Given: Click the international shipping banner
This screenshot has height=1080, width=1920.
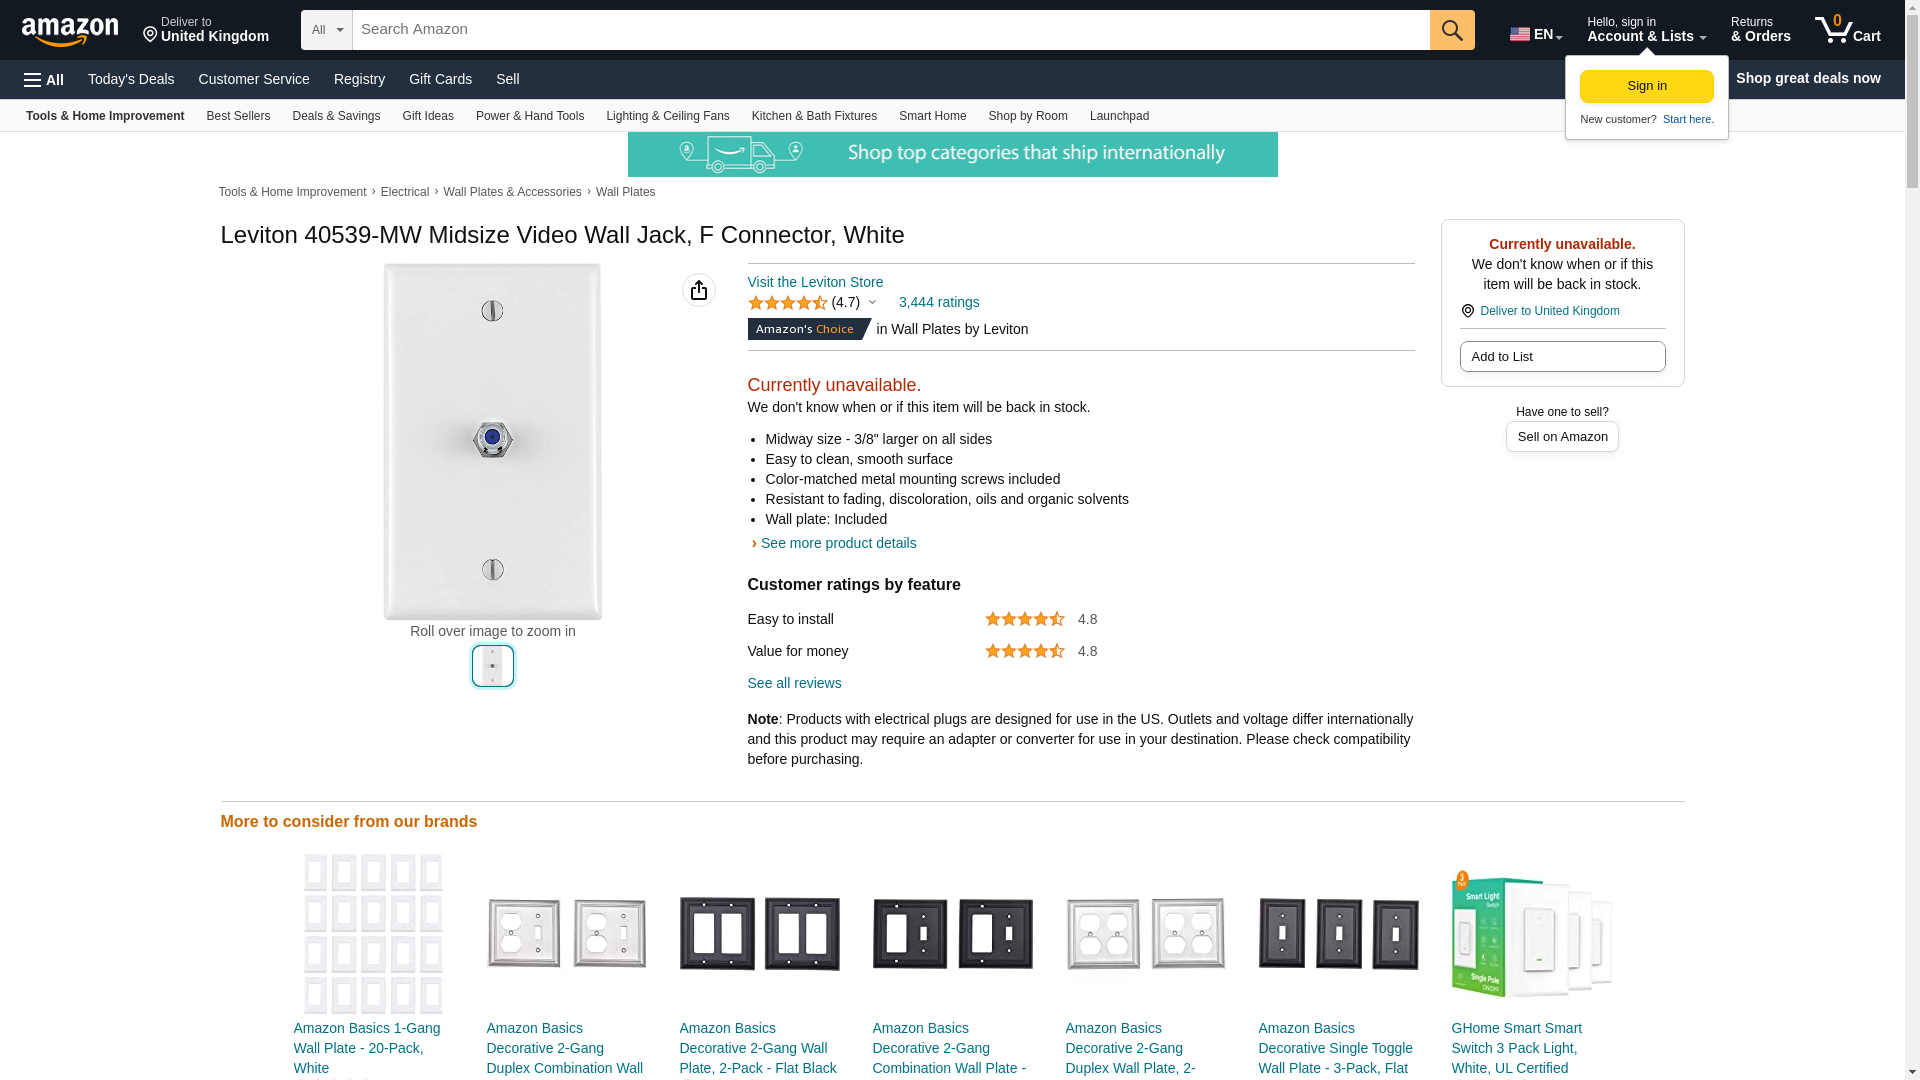Looking at the screenshot, I should pos(952,154).
